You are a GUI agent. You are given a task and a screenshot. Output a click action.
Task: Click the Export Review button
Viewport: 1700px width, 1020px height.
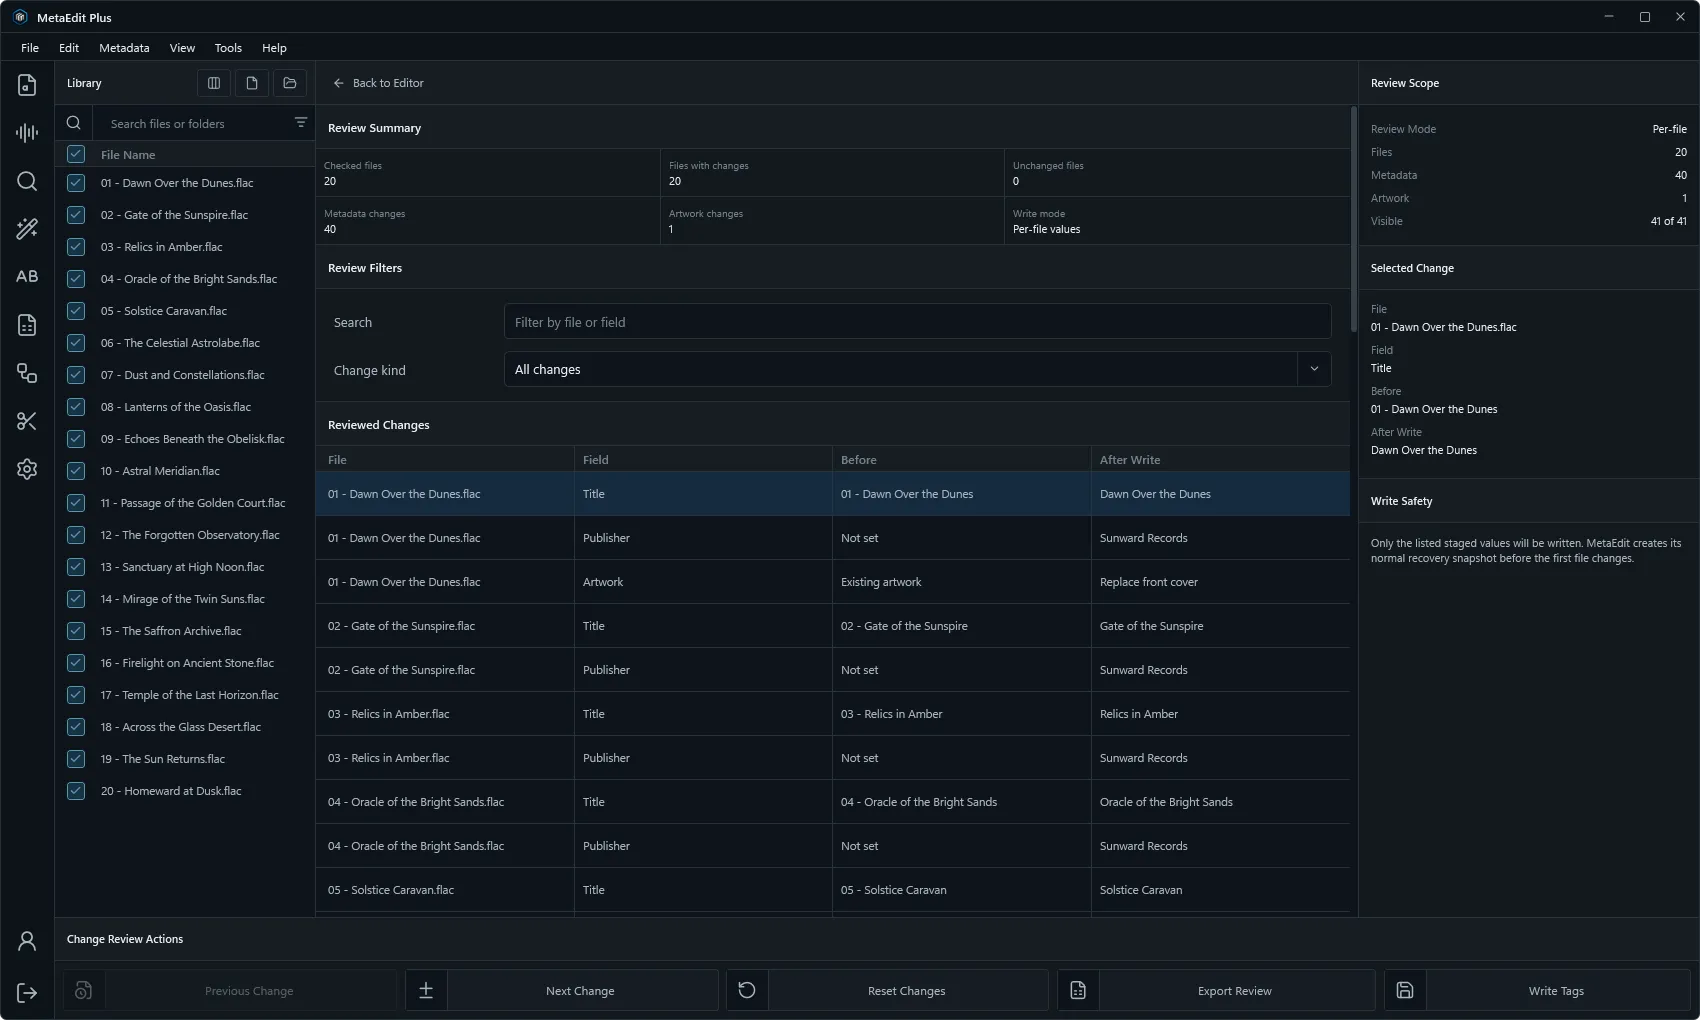[x=1216, y=991]
